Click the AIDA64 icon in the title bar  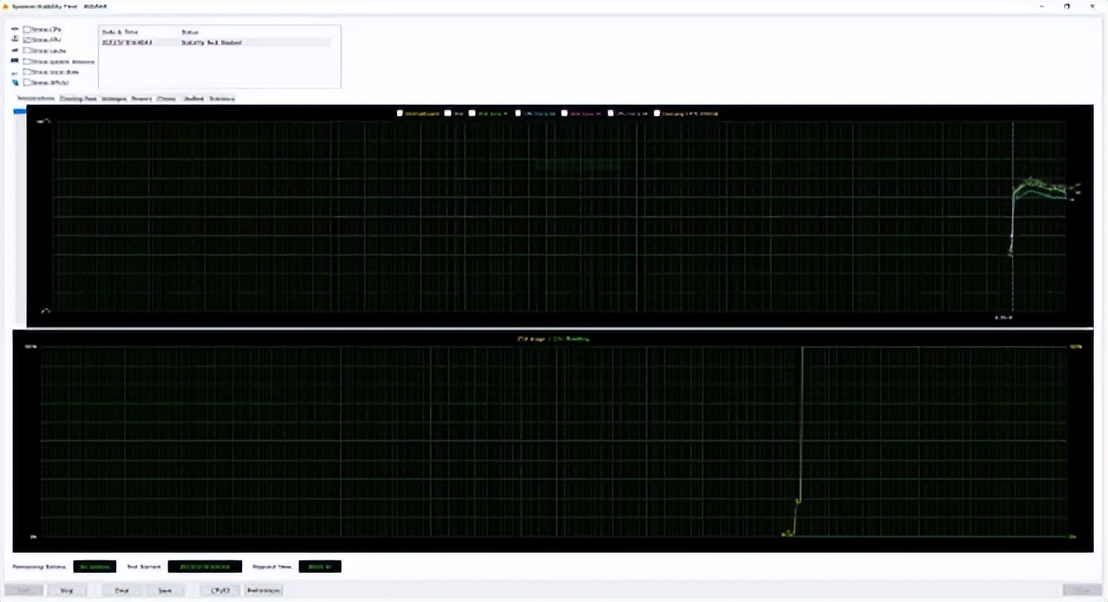pos(6,6)
